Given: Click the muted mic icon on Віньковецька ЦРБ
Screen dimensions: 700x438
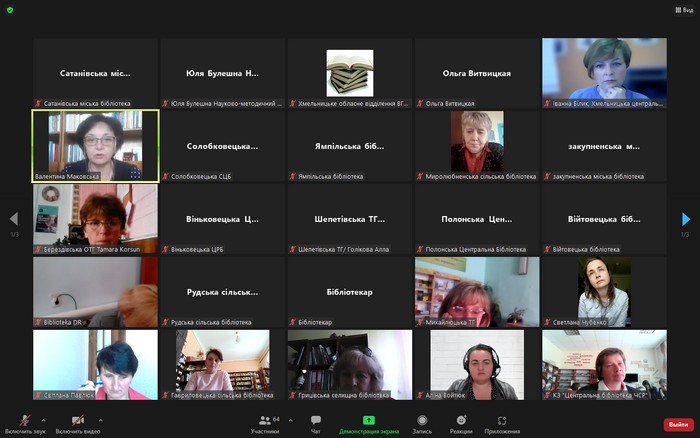Looking at the screenshot, I should 165,250.
